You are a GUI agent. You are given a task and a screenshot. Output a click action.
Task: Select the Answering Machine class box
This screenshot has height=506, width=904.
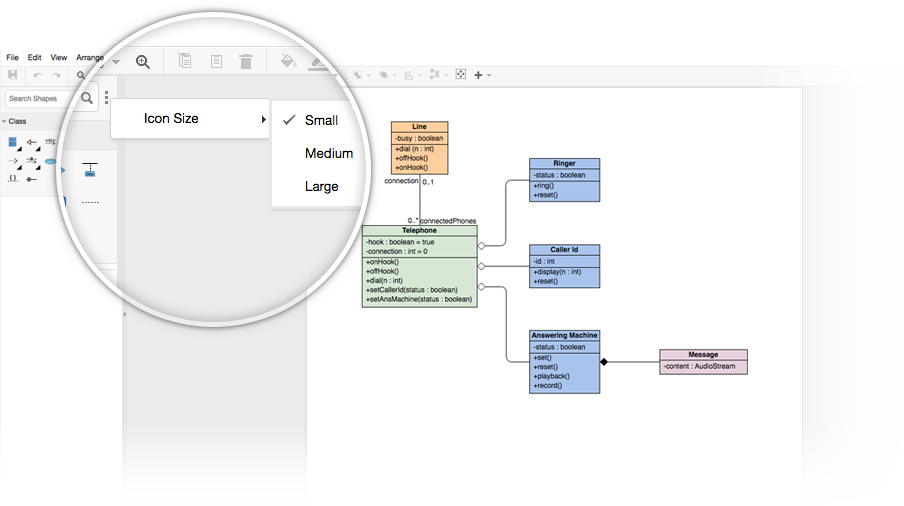click(x=564, y=362)
